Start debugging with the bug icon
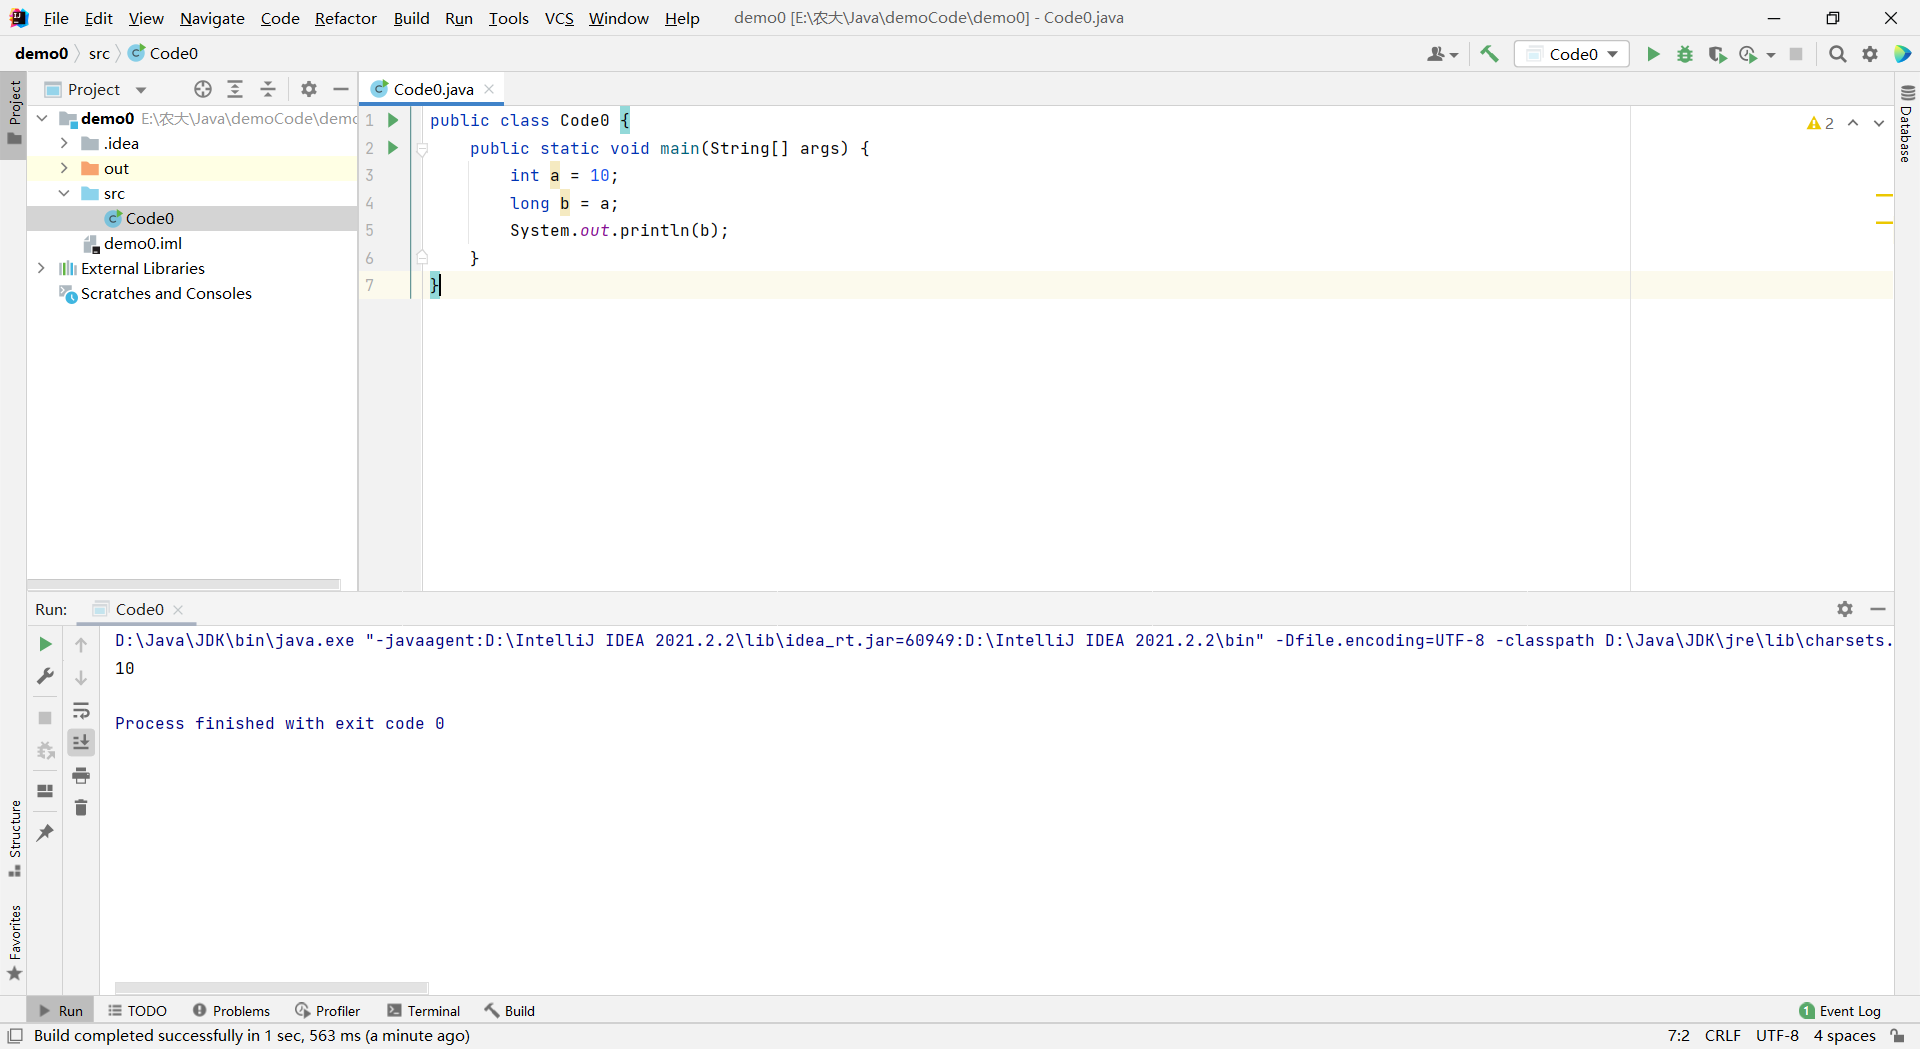This screenshot has width=1920, height=1049. [1685, 54]
